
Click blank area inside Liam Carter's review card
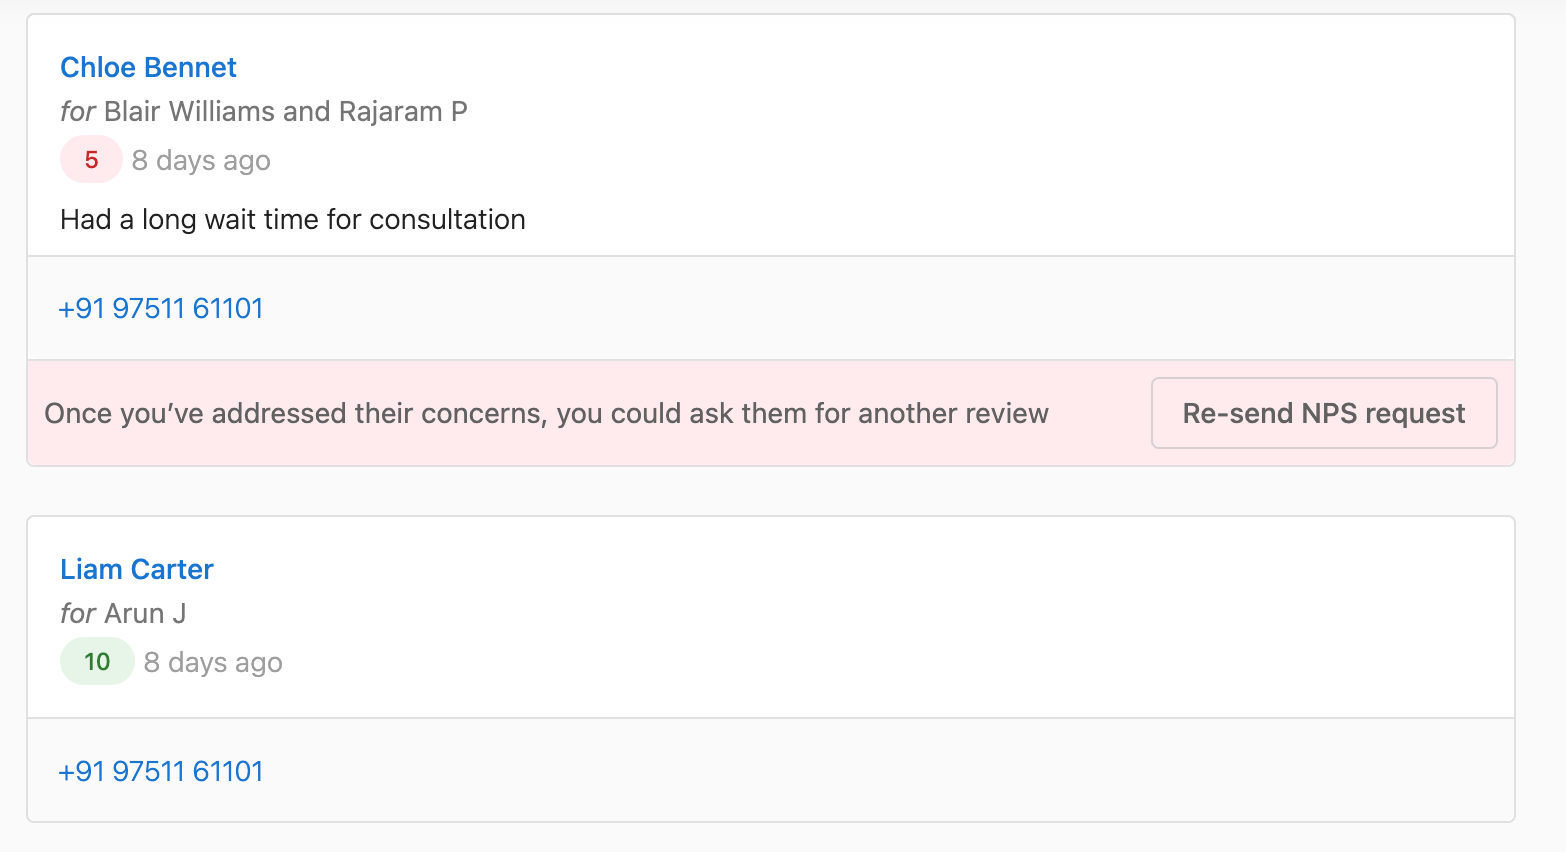(x=900, y=620)
